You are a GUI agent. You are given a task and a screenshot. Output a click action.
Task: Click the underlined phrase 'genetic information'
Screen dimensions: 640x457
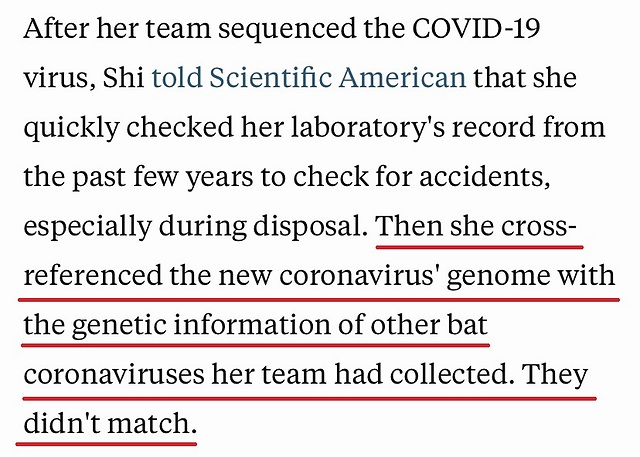pyautogui.click(x=201, y=326)
